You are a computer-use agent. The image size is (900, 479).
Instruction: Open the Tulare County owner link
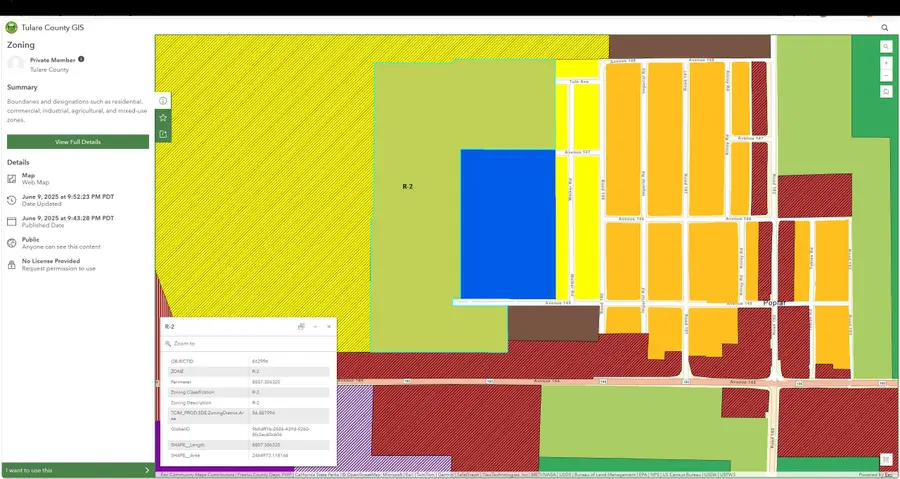(x=49, y=69)
